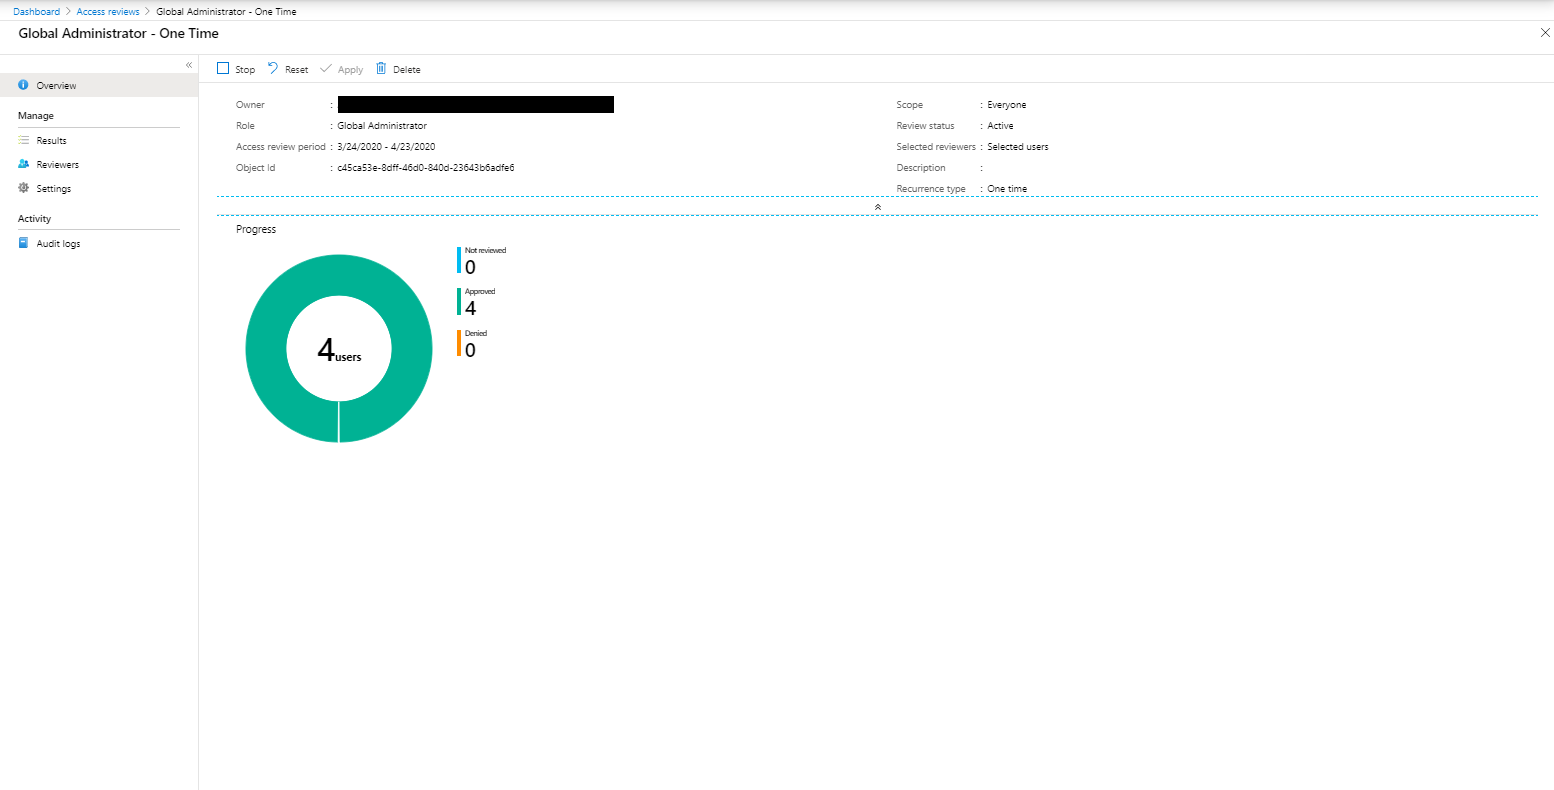Click the final 'Global Administrator - One Time' breadcrumb

click(226, 12)
